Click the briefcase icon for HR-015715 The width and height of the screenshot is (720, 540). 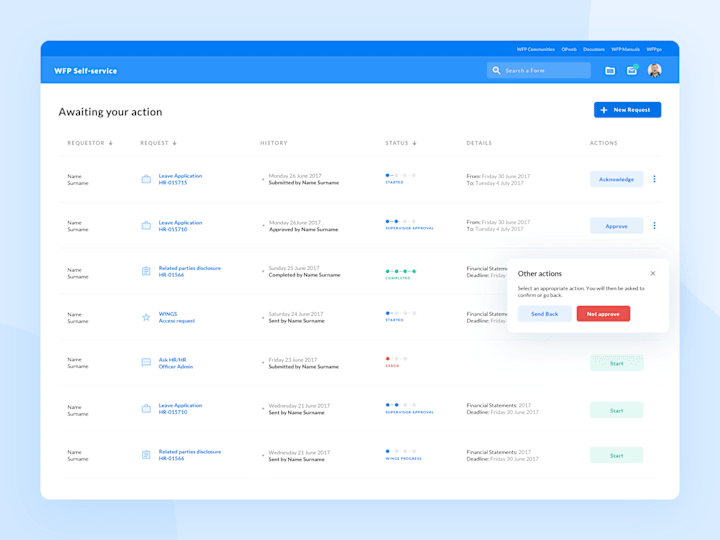point(146,179)
